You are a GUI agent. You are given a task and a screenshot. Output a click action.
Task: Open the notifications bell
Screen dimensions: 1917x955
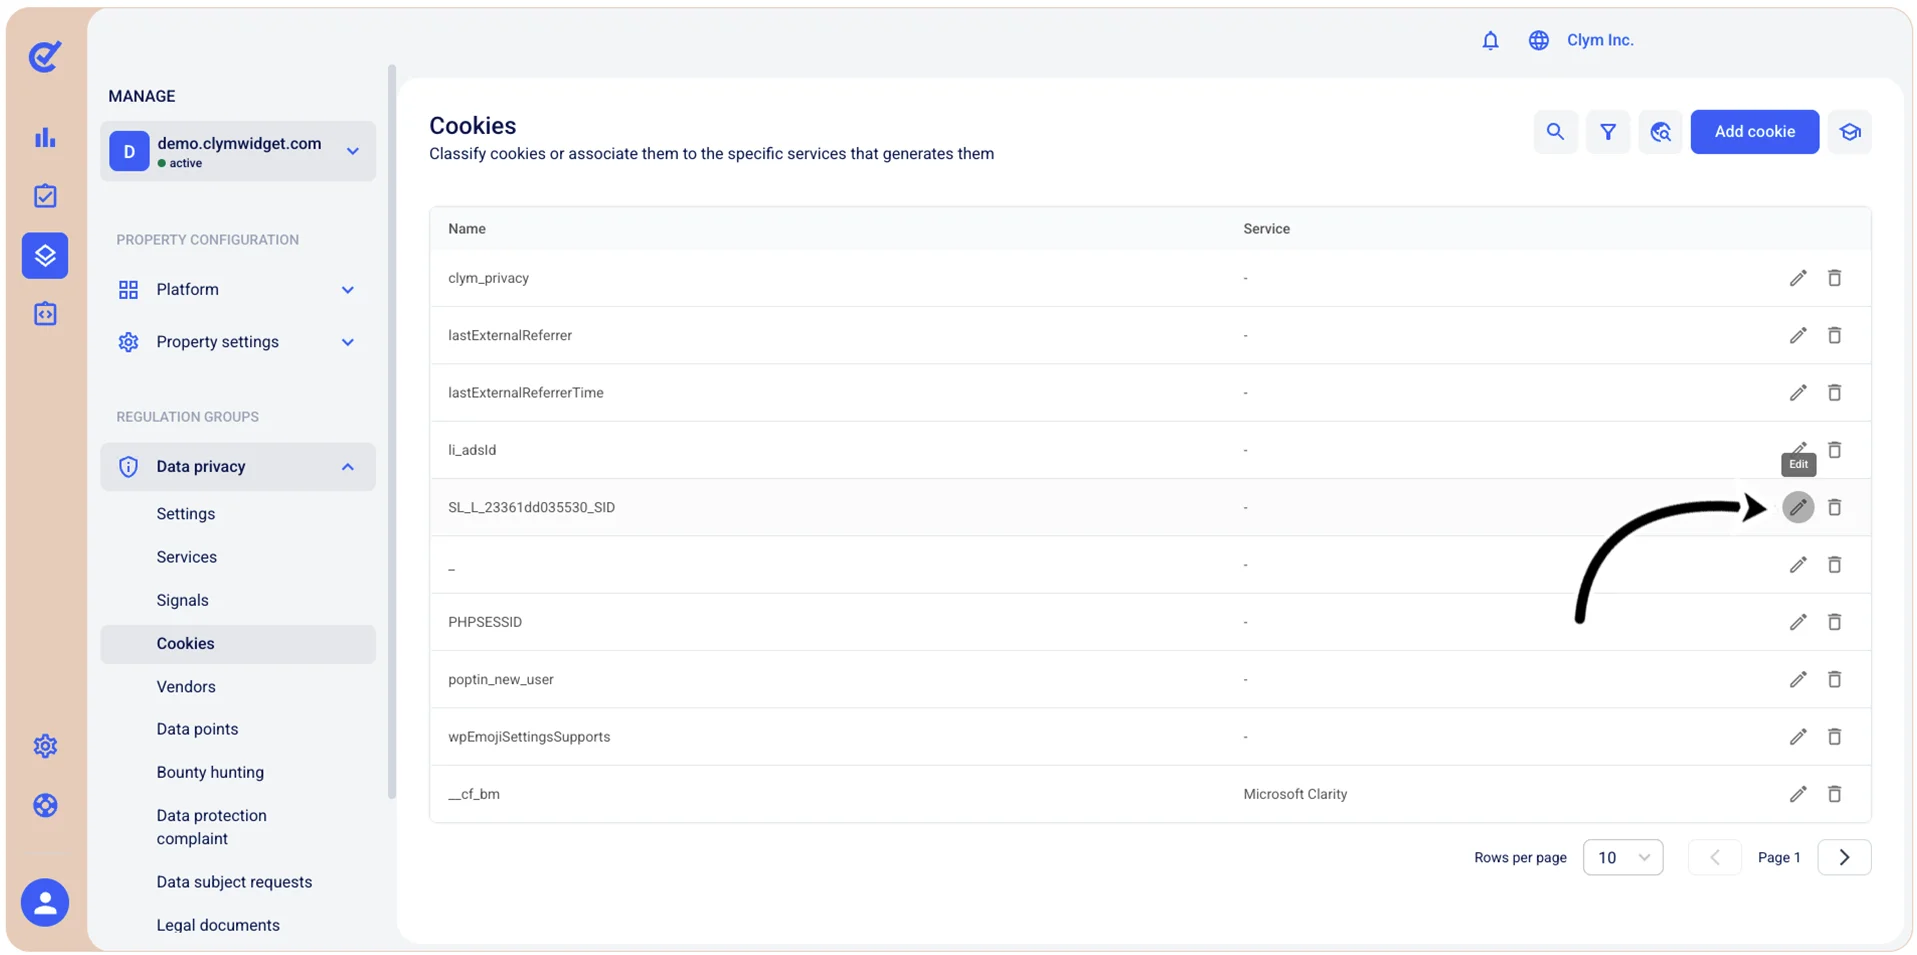click(x=1490, y=40)
